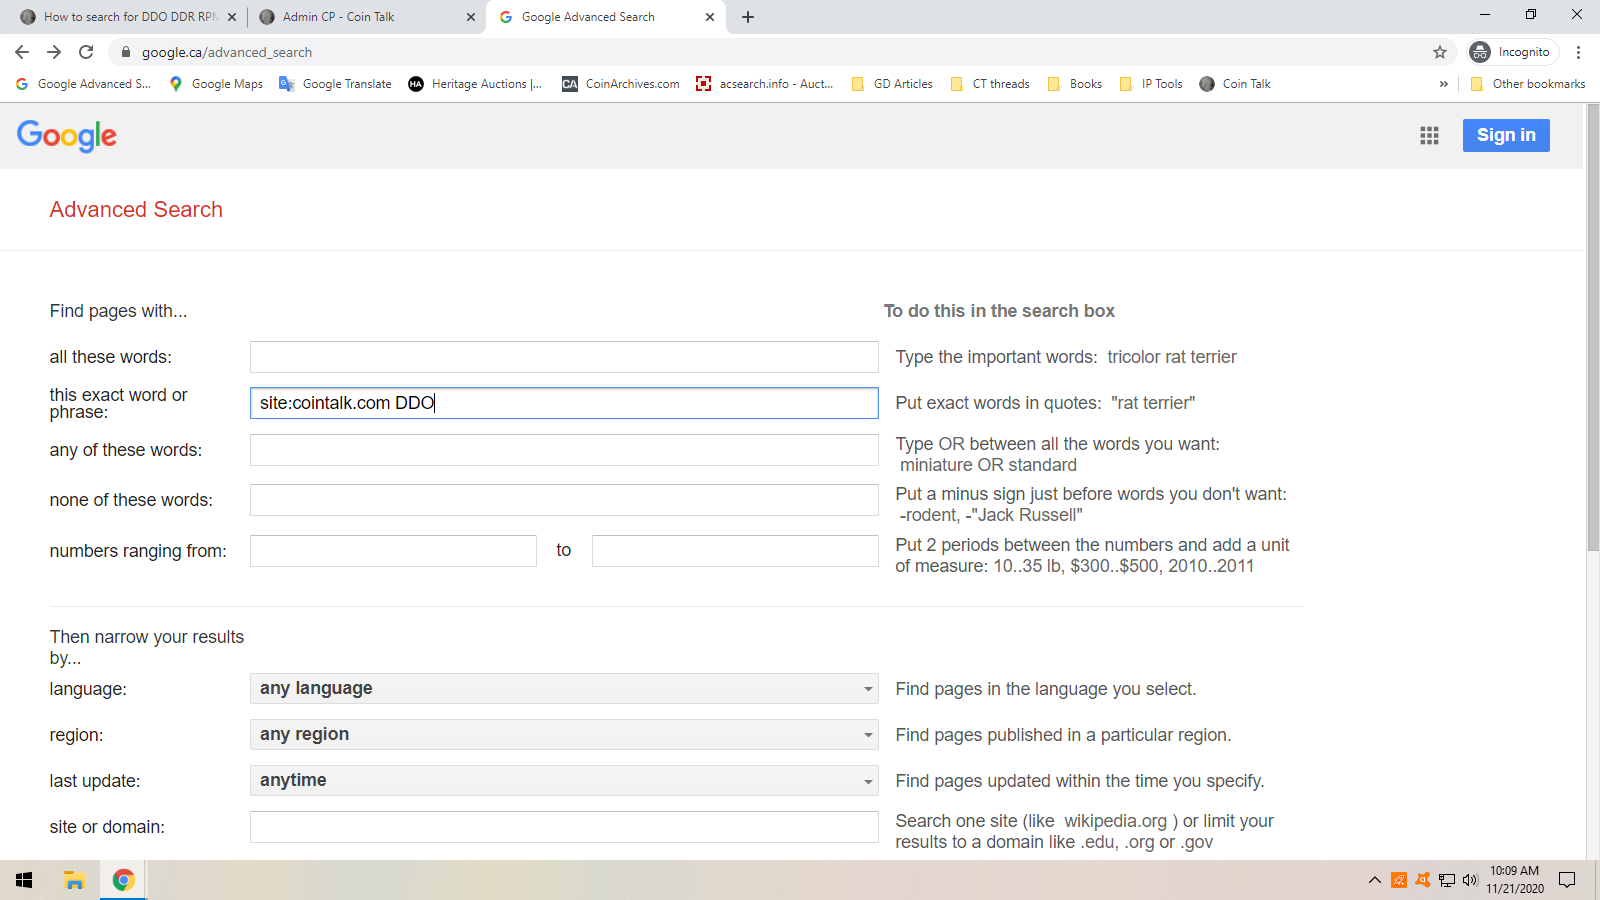
Task: Click the Chrome icon in the taskbar
Action: pos(123,880)
